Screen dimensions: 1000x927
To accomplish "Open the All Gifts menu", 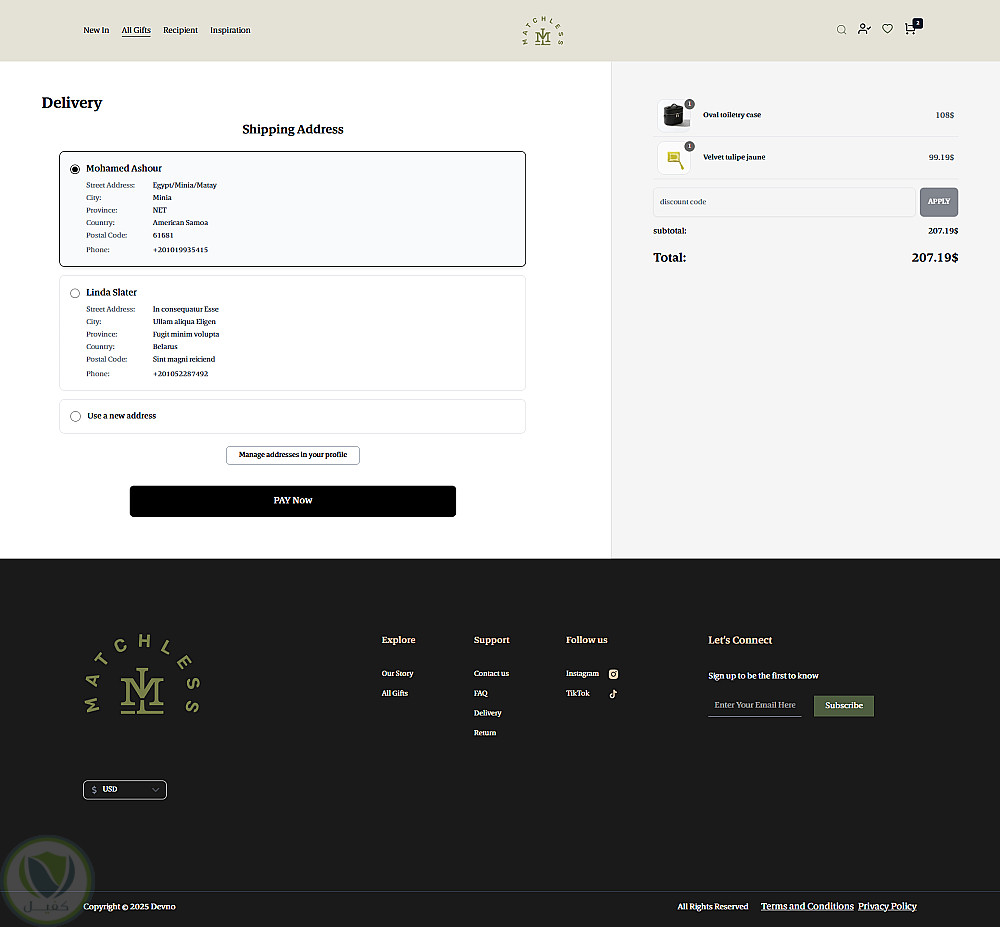I will [136, 30].
